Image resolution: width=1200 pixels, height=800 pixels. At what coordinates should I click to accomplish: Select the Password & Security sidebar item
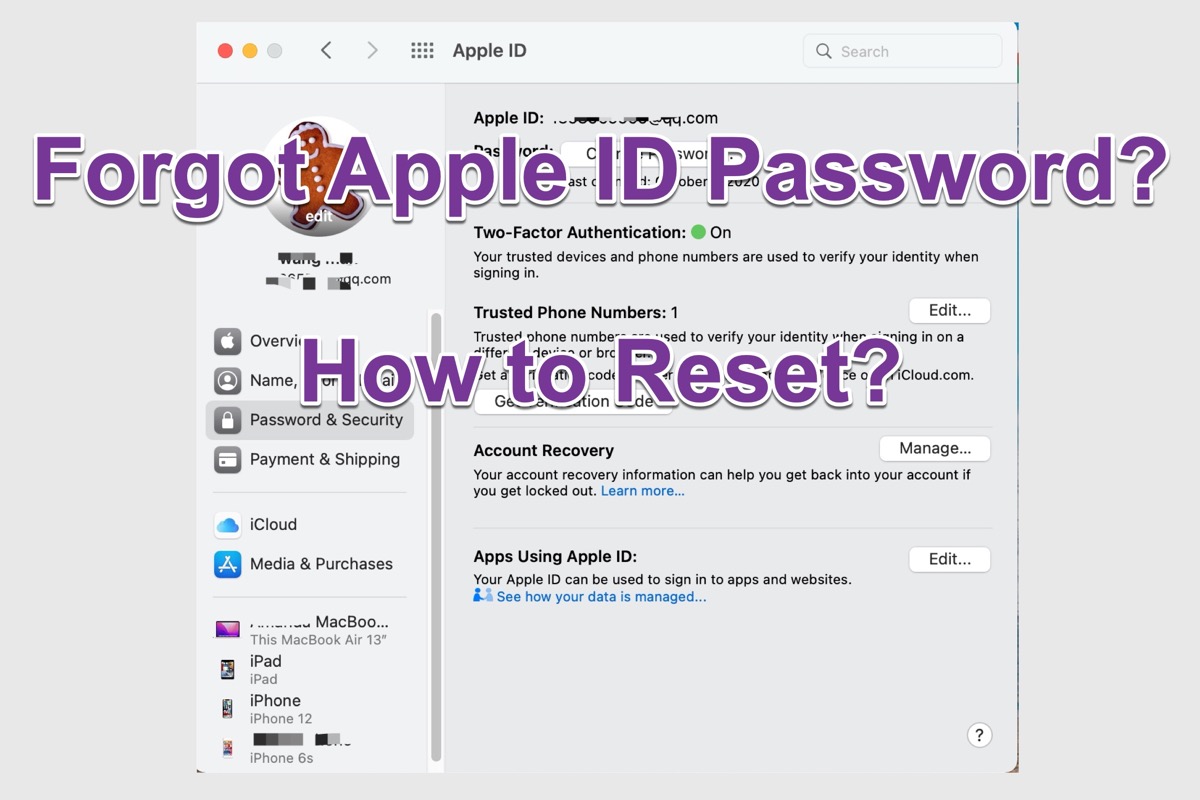click(x=325, y=420)
